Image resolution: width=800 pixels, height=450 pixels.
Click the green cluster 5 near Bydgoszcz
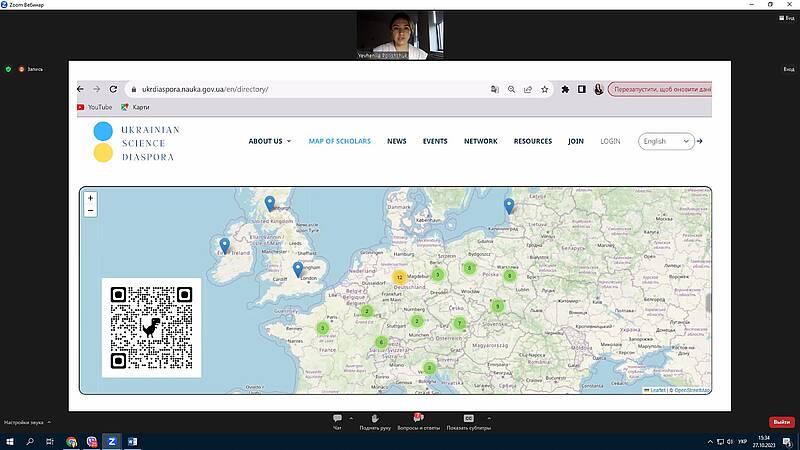coord(469,268)
